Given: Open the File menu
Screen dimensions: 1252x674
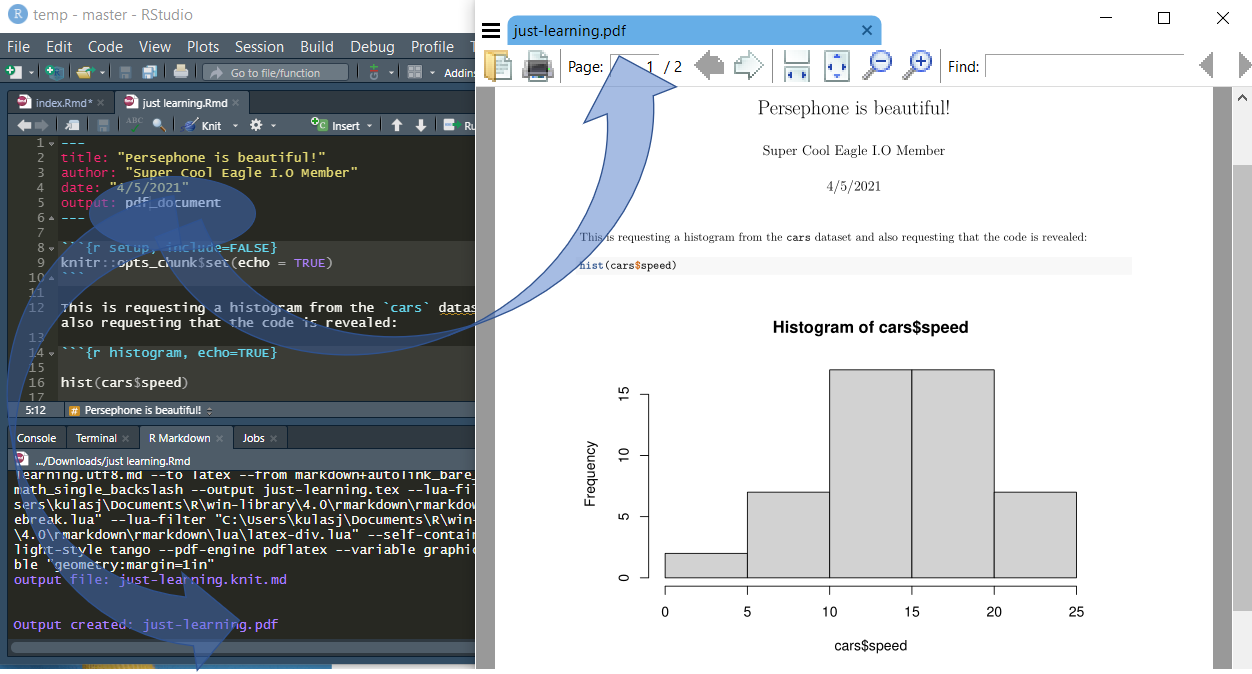Looking at the screenshot, I should click(x=18, y=47).
